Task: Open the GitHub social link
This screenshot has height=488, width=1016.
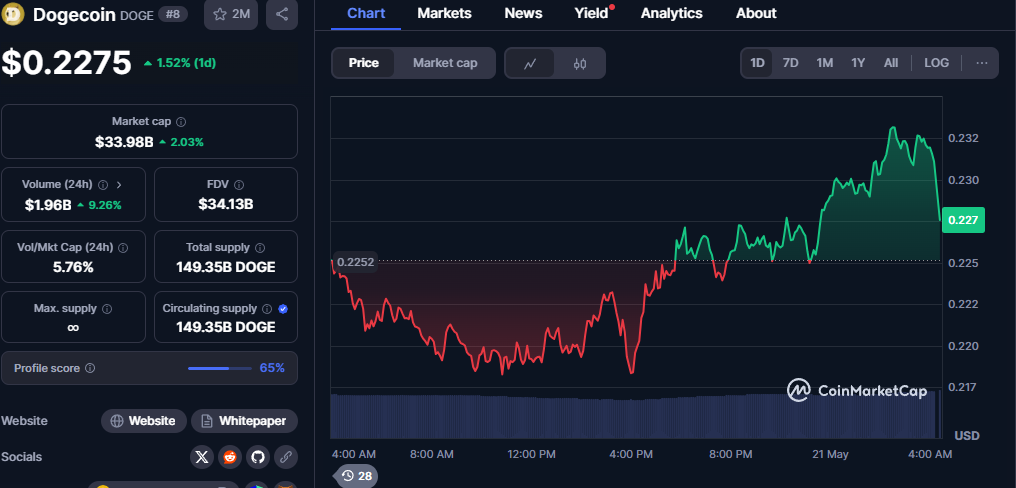Action: (x=258, y=457)
